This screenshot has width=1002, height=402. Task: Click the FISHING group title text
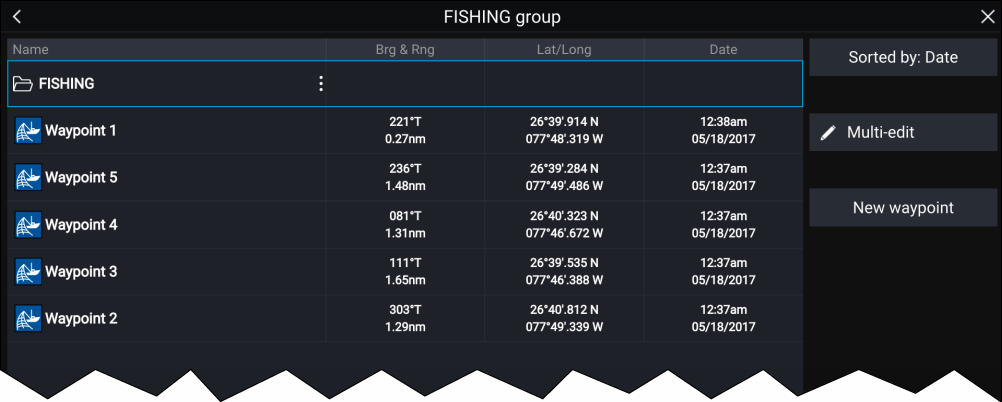coord(502,17)
